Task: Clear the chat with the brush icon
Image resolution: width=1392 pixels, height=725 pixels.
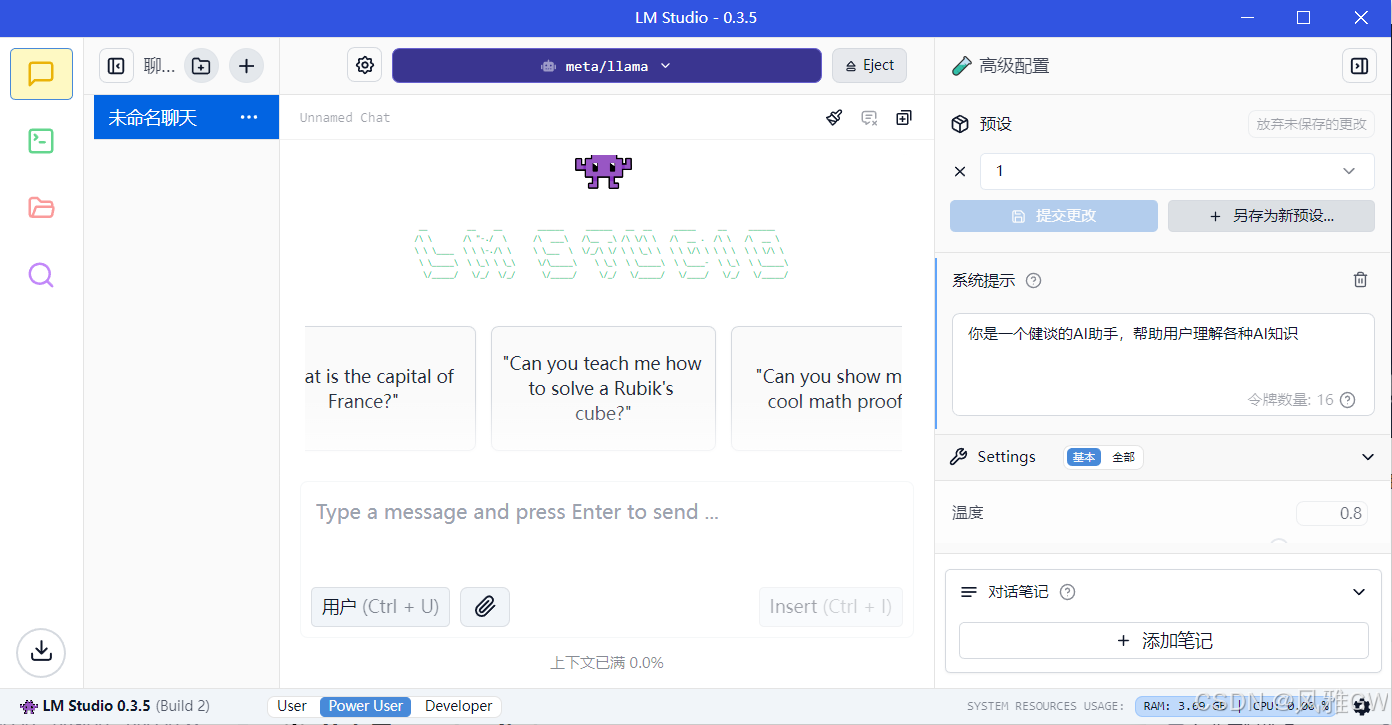Action: point(834,118)
